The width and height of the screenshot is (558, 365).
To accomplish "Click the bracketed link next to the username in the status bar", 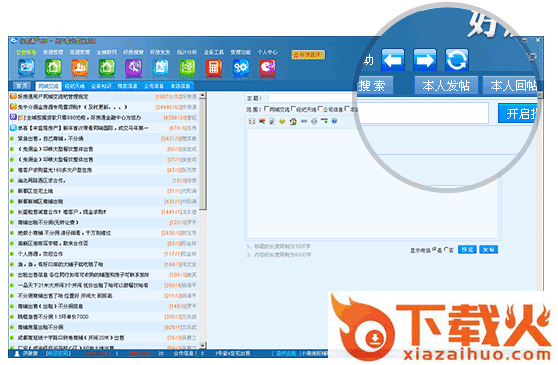I will click(x=58, y=354).
